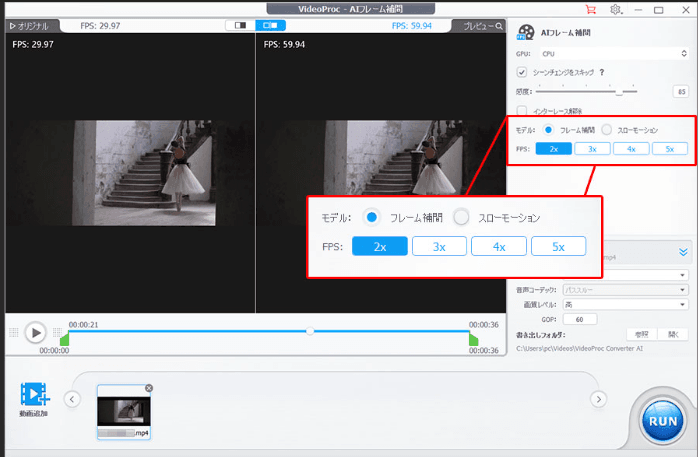Open the Preview (プレビュー) tab

(478, 25)
